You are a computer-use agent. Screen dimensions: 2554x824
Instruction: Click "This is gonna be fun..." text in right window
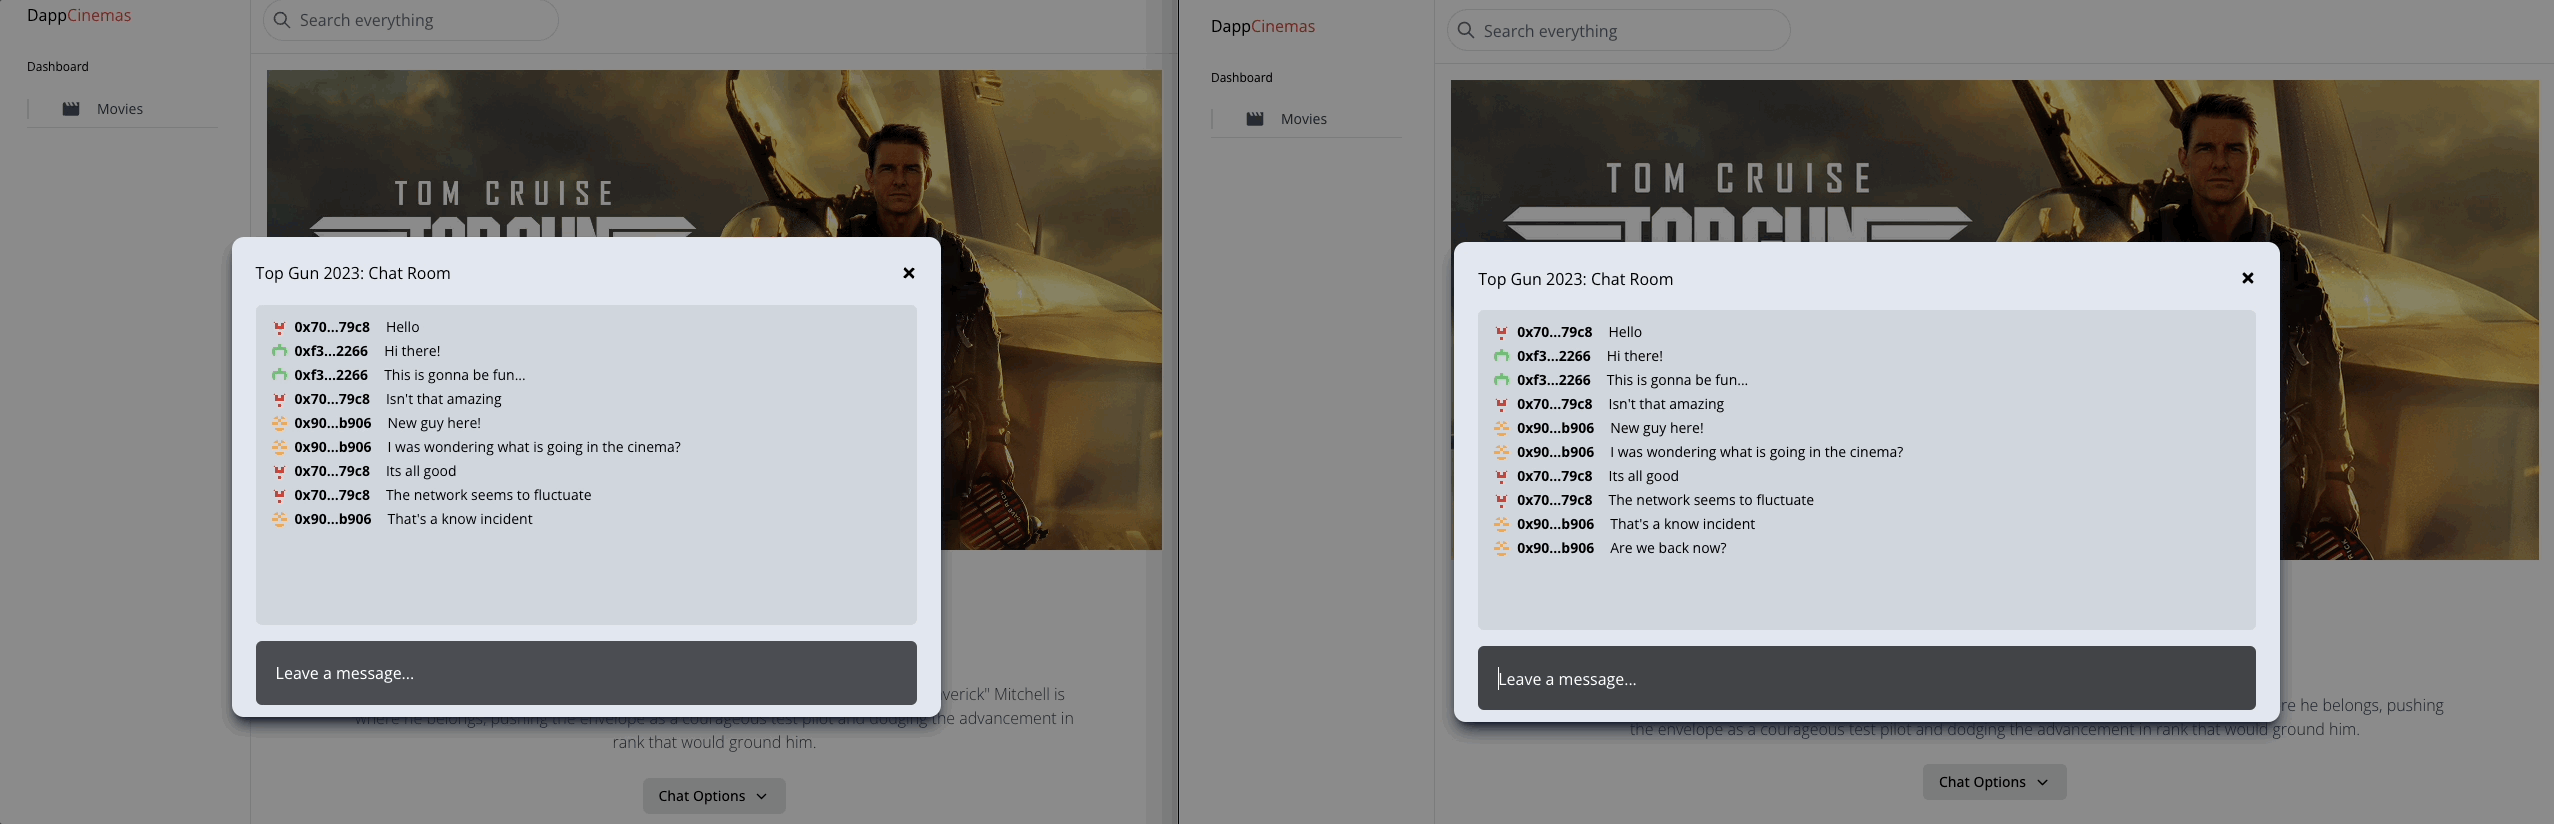tap(1678, 380)
